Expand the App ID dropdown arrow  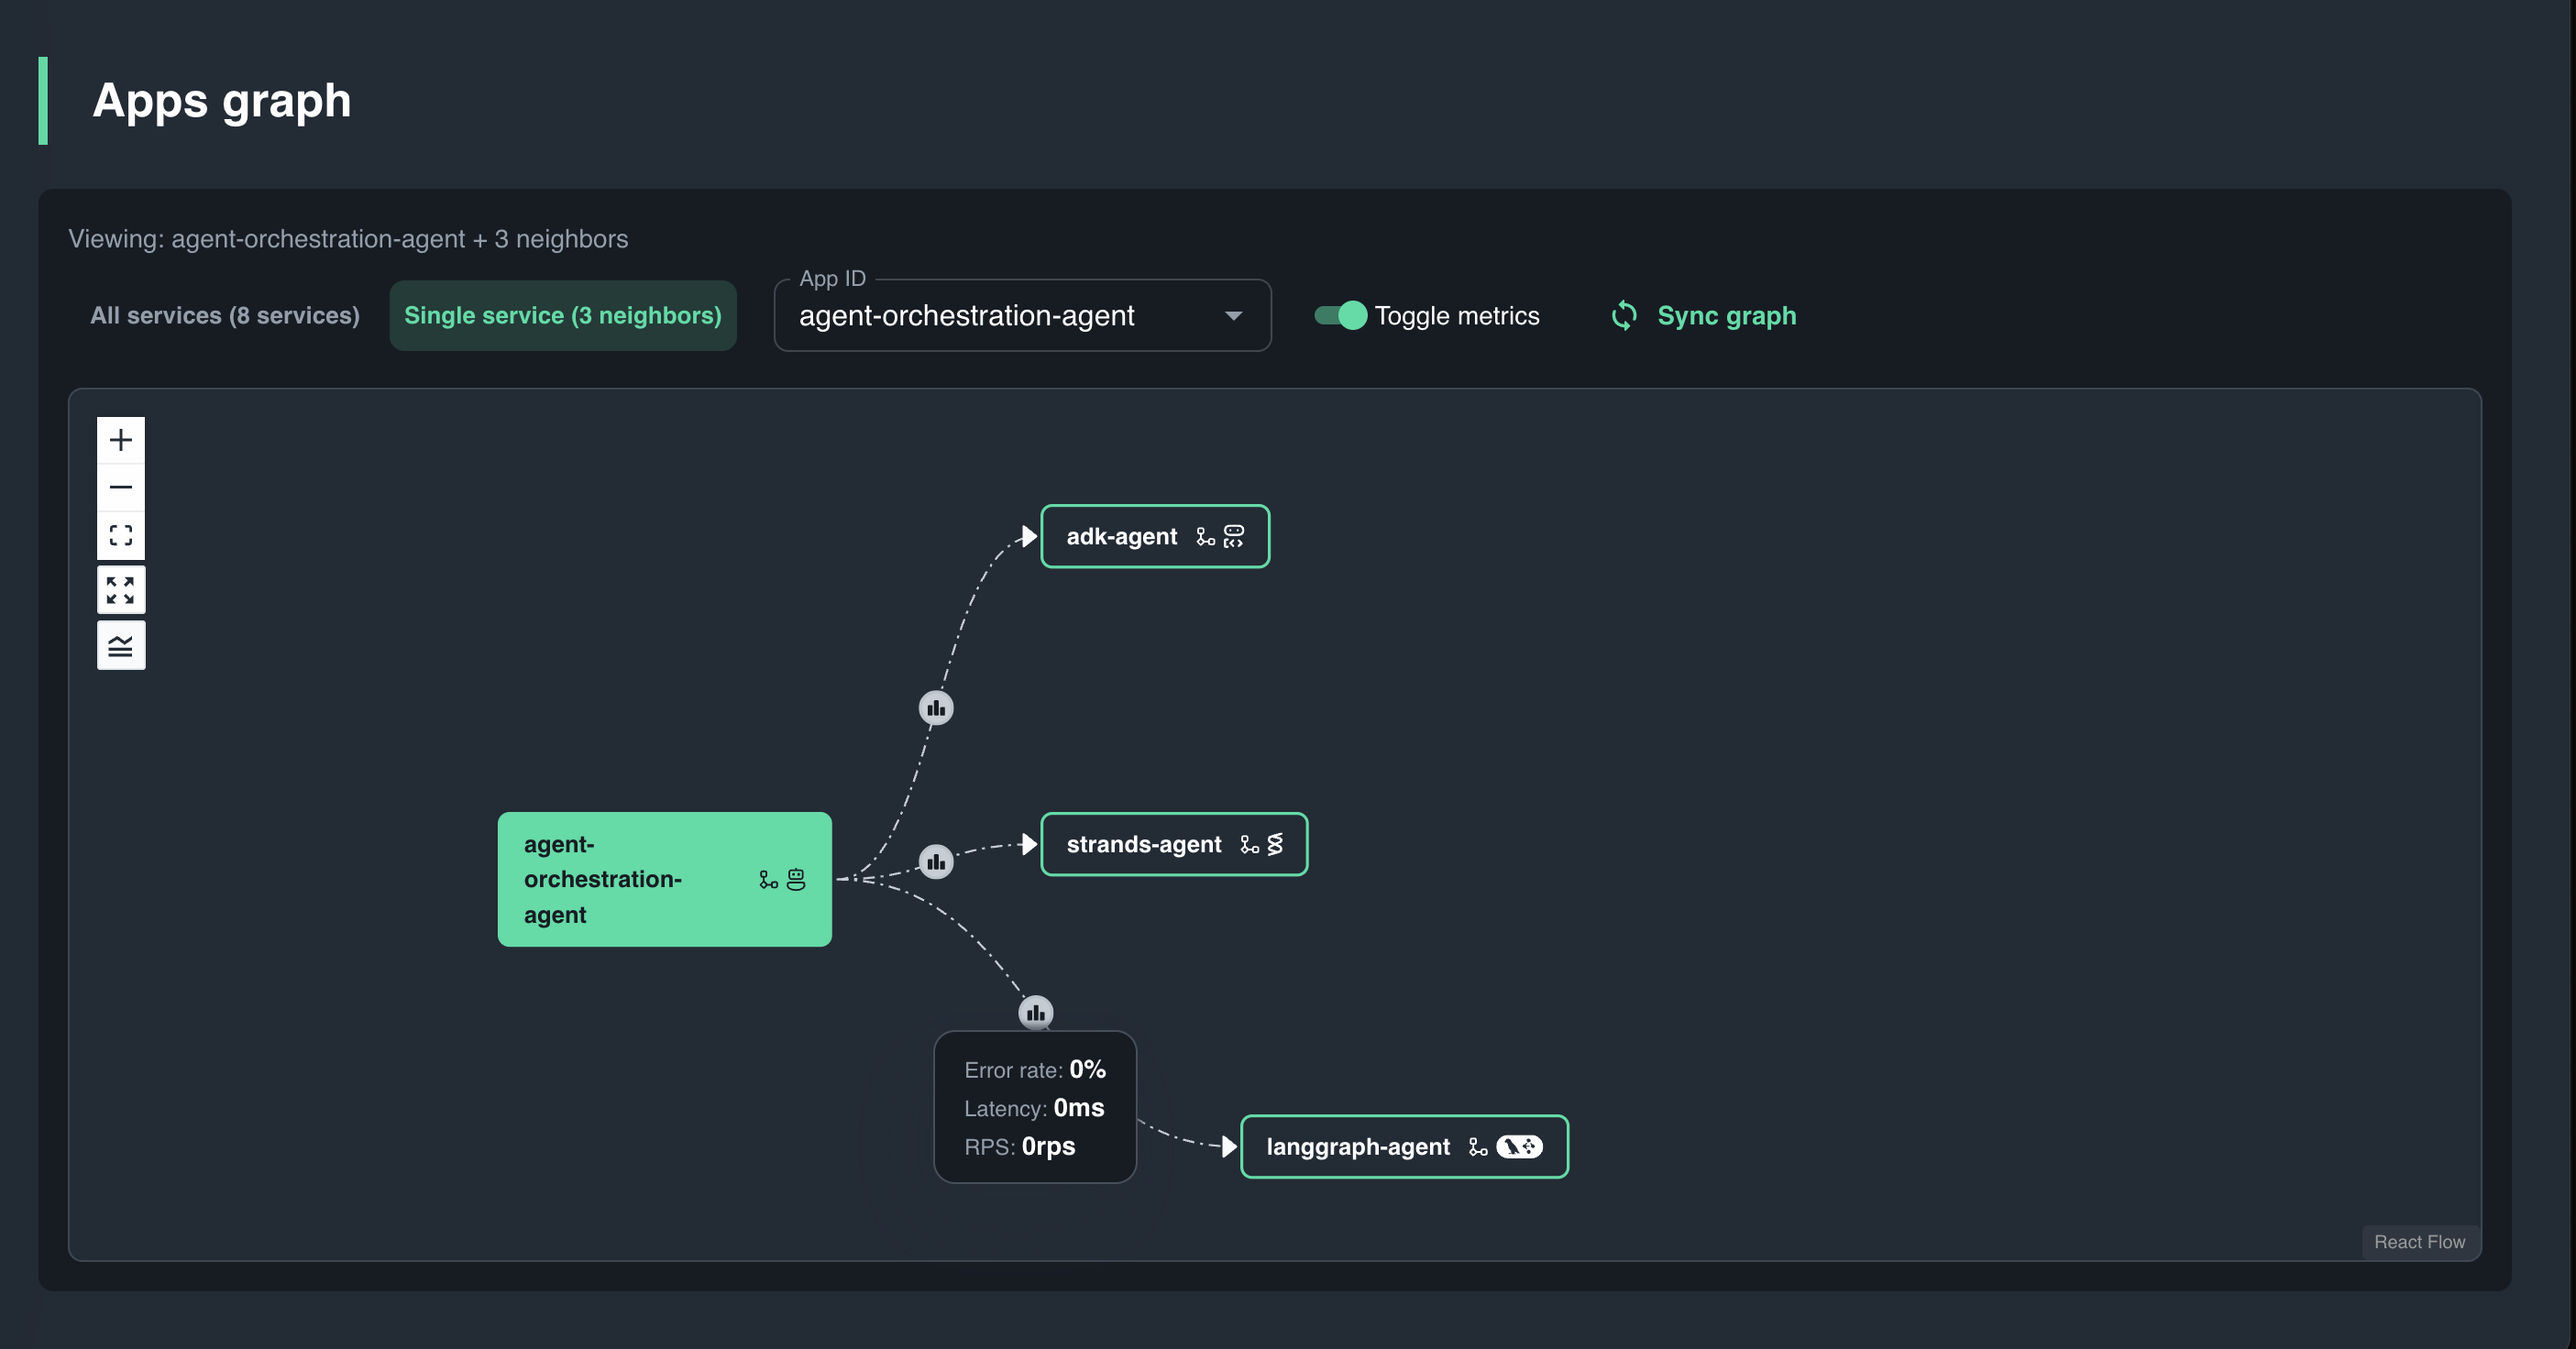(1234, 316)
